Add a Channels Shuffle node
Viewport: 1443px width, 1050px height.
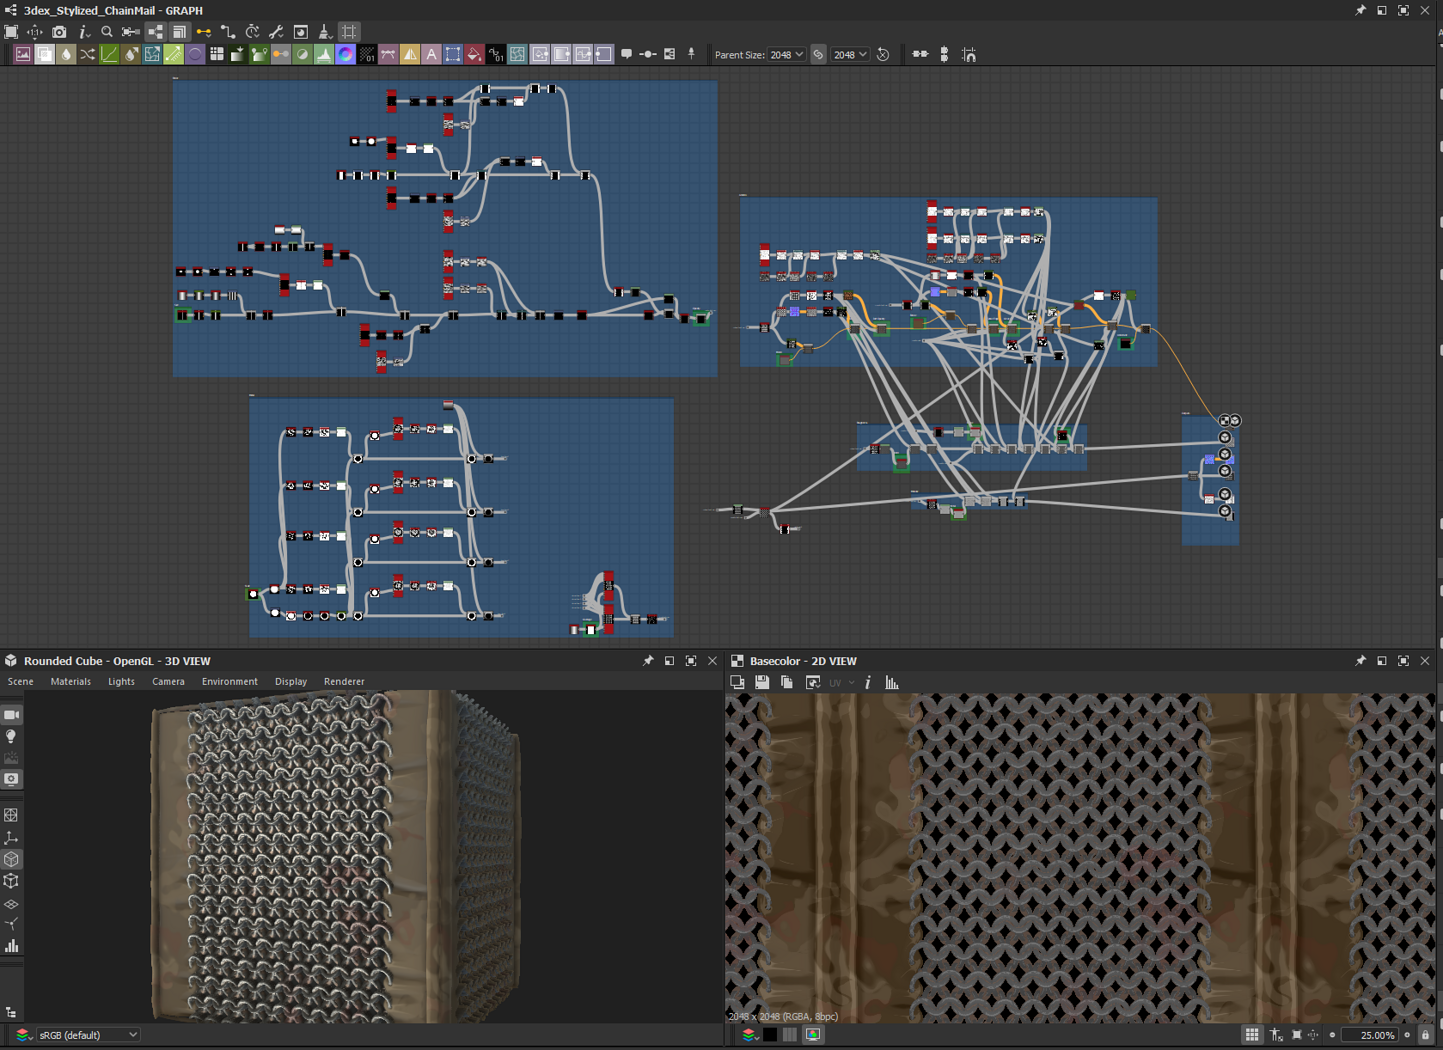(x=88, y=55)
